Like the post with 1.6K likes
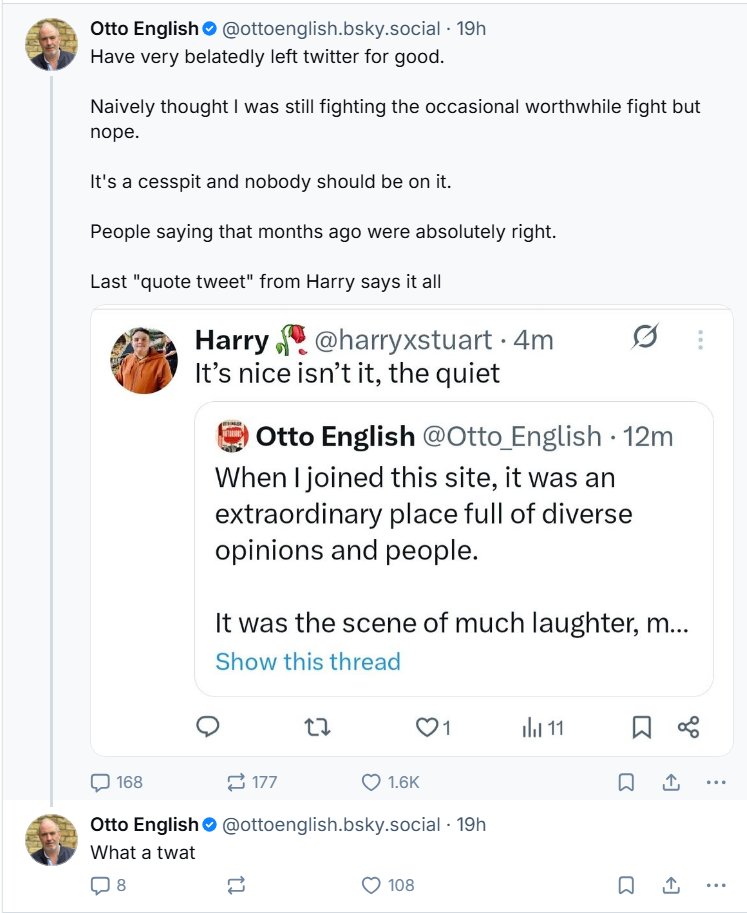The width and height of the screenshot is (747, 913). pos(372,782)
